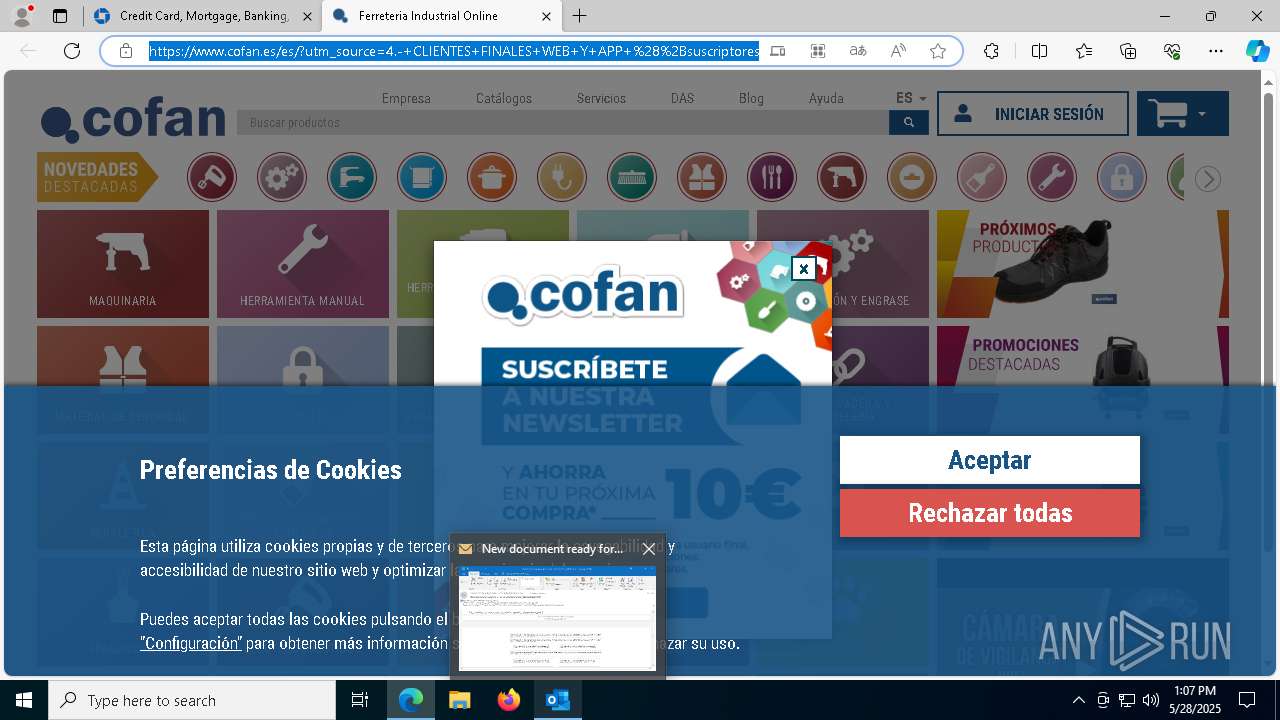Open the Outlook preview window thumbnail
This screenshot has height=720, width=1280.
[558, 618]
